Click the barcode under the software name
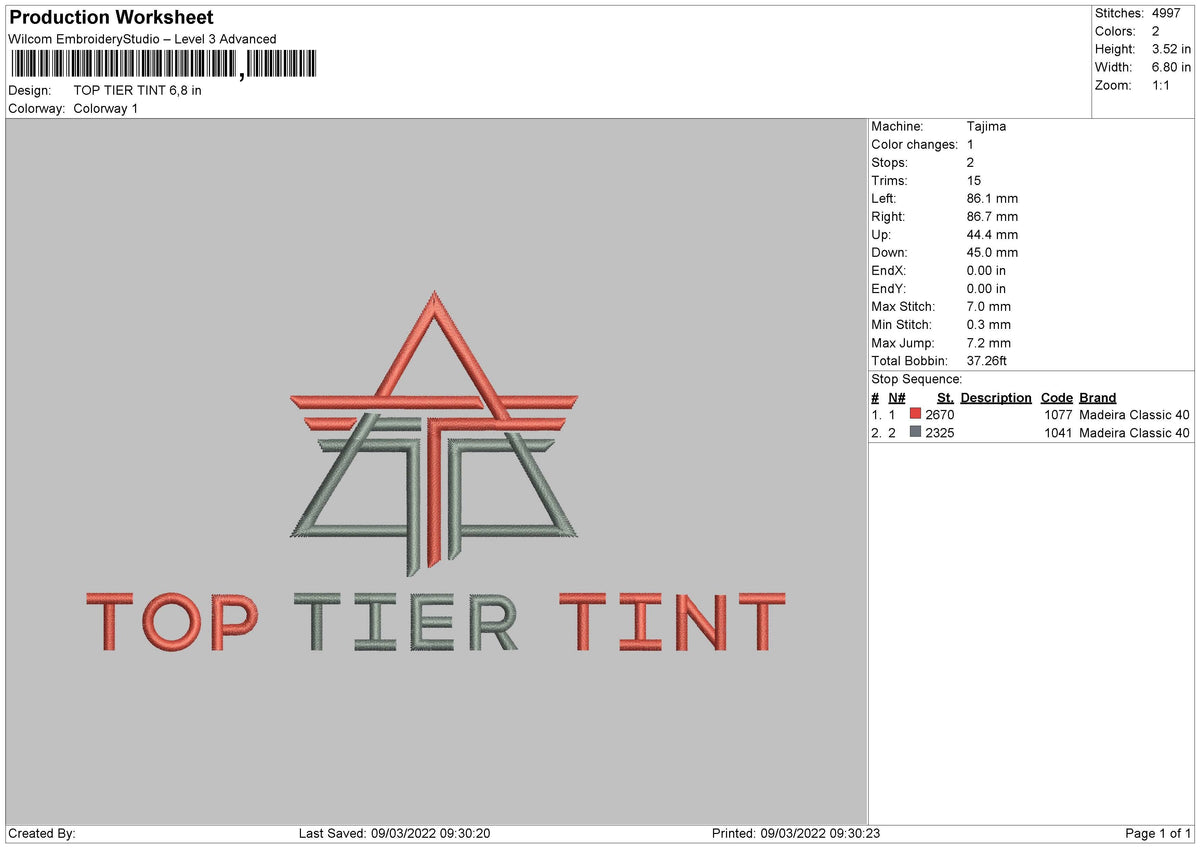 pos(163,64)
